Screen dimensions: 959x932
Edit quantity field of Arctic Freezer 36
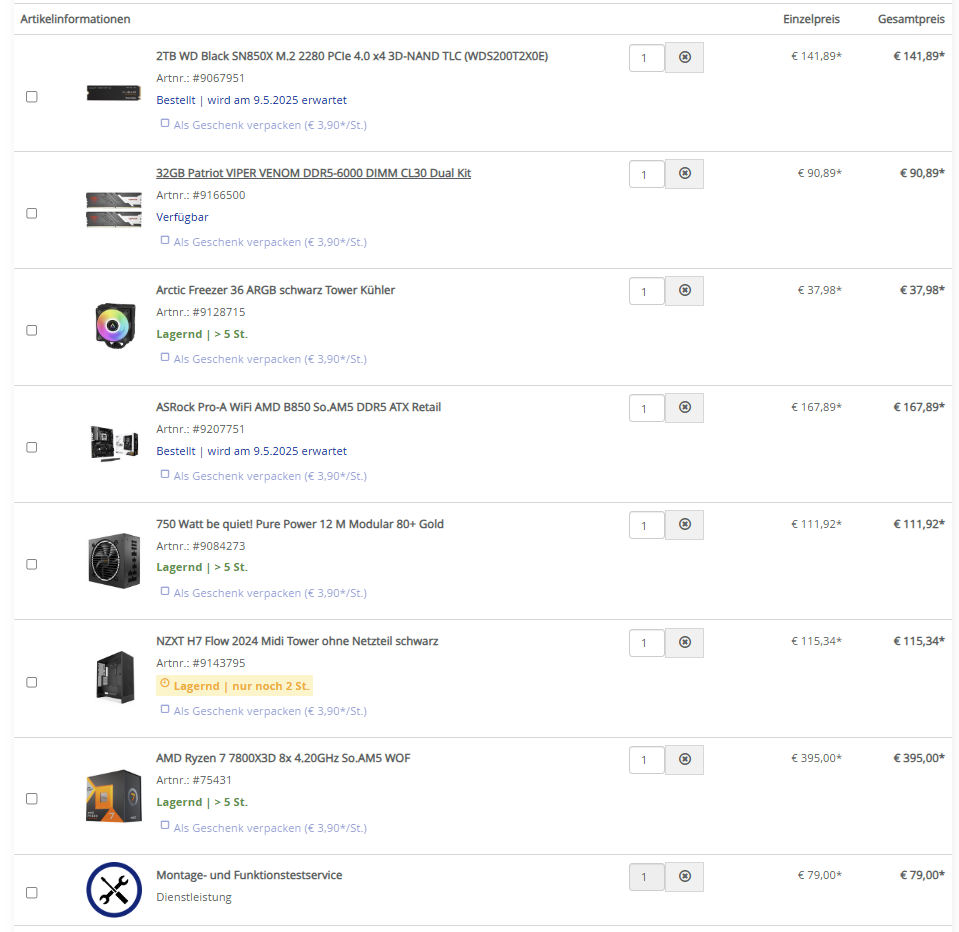(646, 292)
